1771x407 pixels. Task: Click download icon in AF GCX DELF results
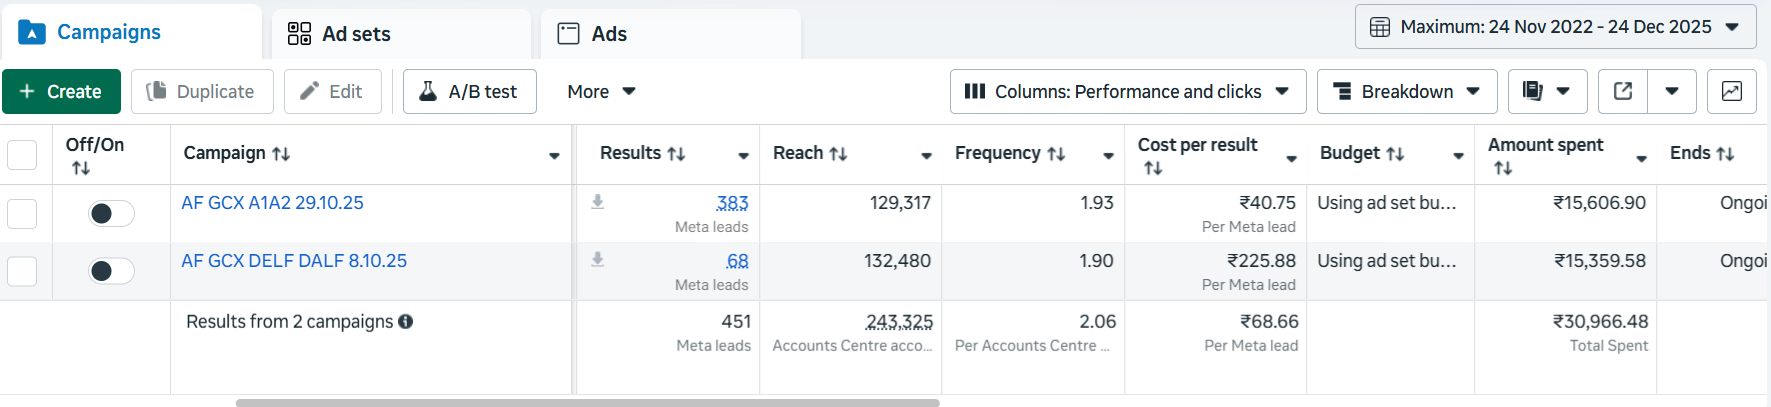click(597, 260)
